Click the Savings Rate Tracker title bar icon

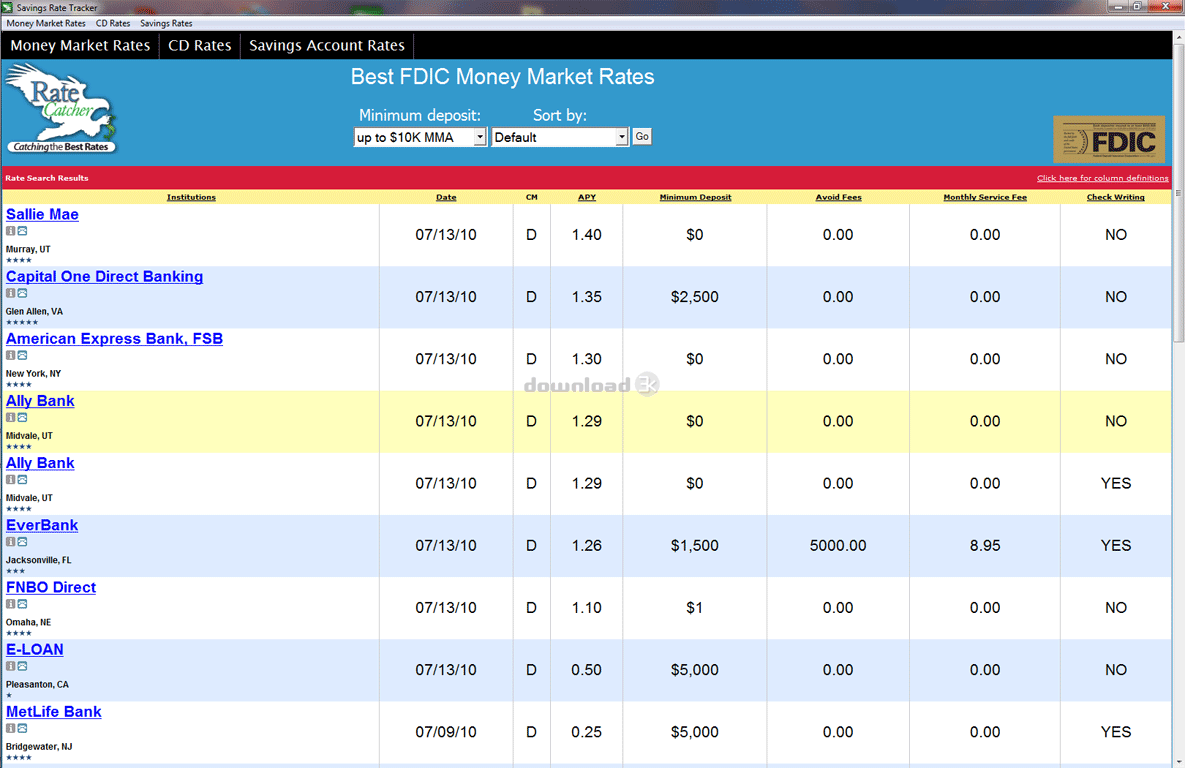(8, 8)
